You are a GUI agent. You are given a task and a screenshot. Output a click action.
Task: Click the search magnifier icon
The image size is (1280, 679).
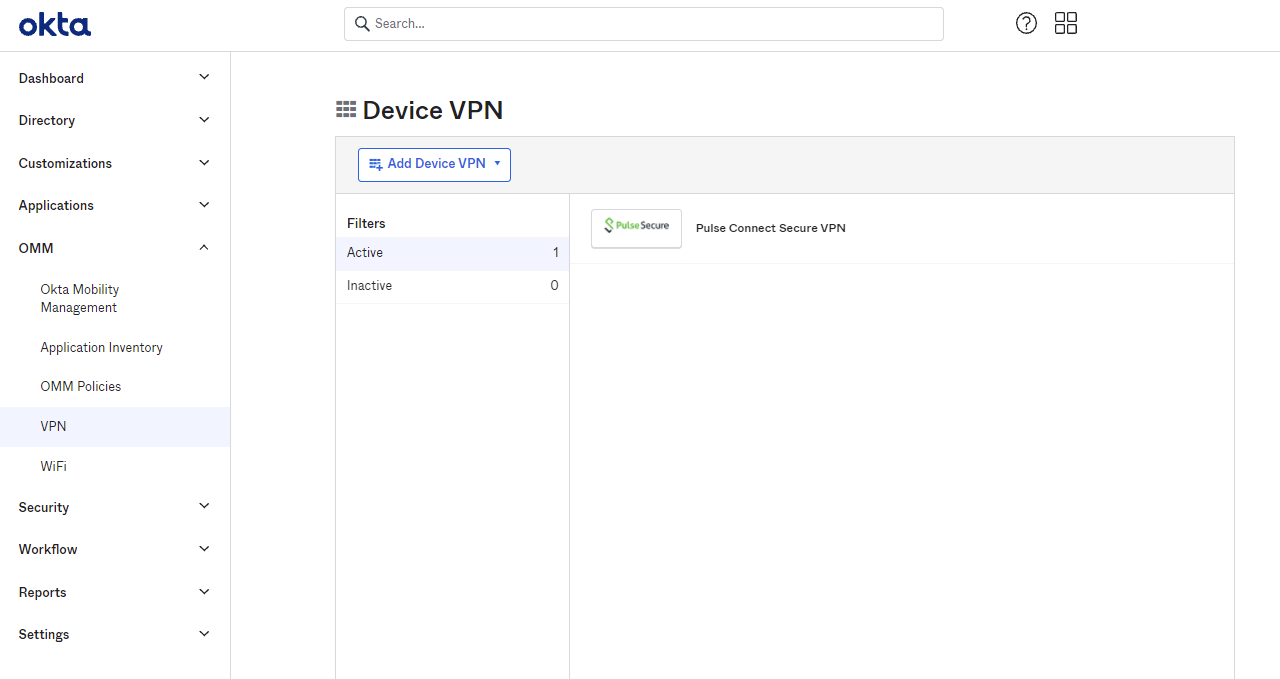[x=362, y=24]
